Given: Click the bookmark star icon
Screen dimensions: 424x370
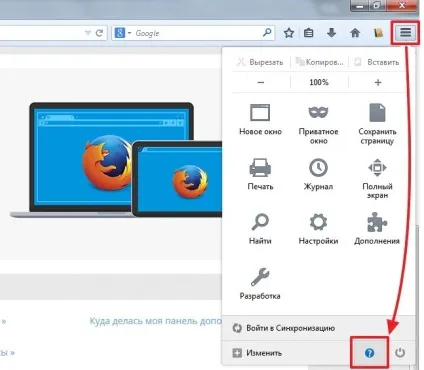Looking at the screenshot, I should click(289, 33).
